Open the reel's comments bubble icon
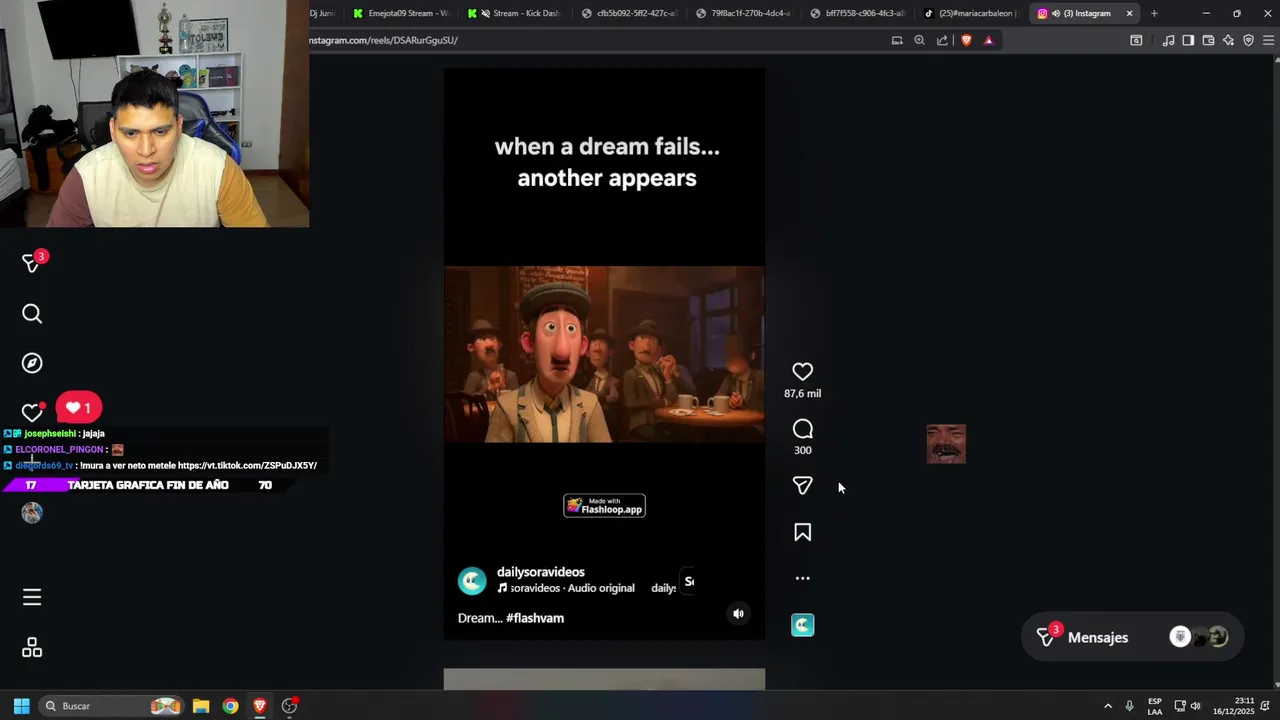Screen dimensions: 1280x720 point(802,429)
